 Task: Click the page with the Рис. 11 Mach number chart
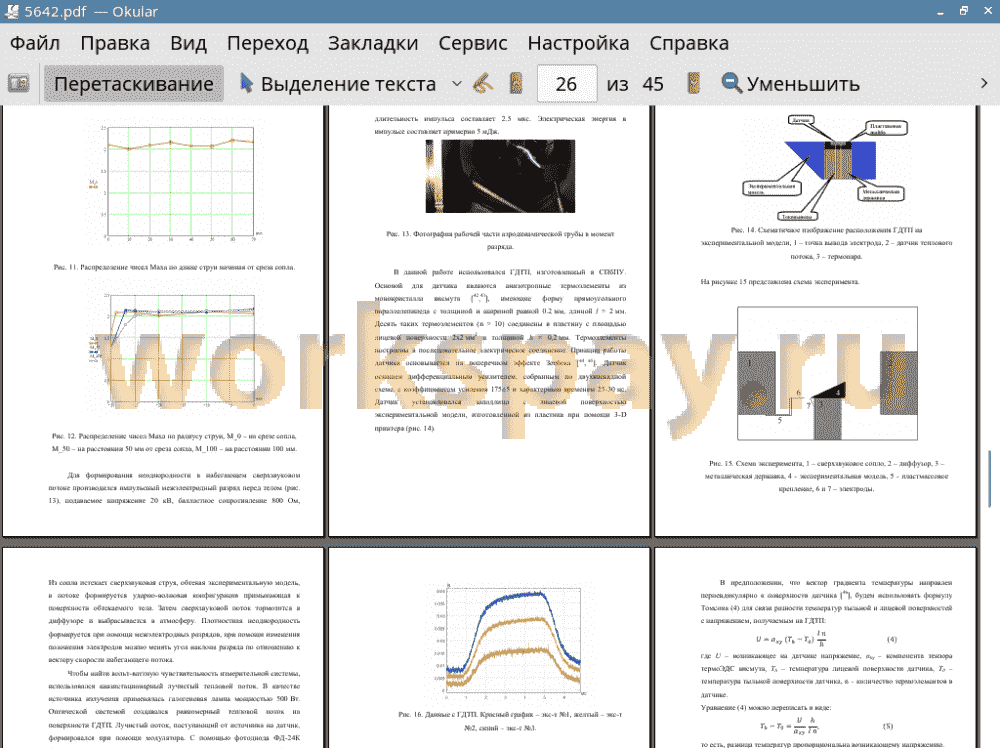[163, 321]
